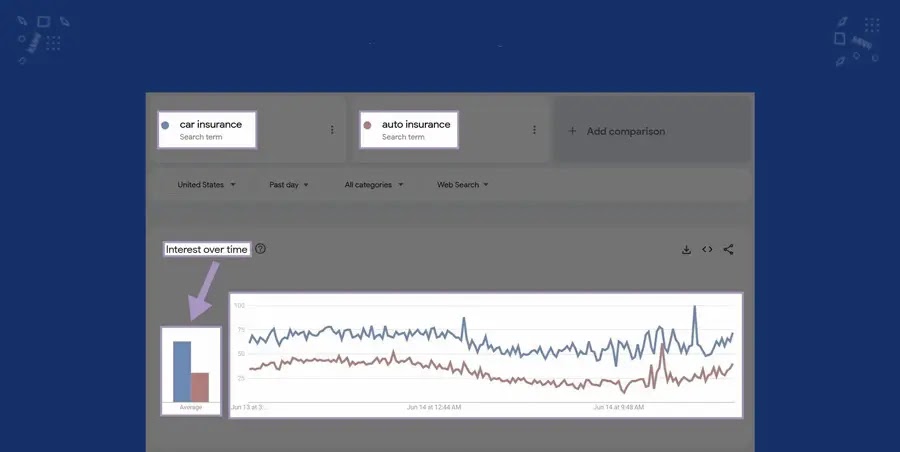Edit the auto insurance search term
The height and width of the screenshot is (452, 900).
point(416,124)
